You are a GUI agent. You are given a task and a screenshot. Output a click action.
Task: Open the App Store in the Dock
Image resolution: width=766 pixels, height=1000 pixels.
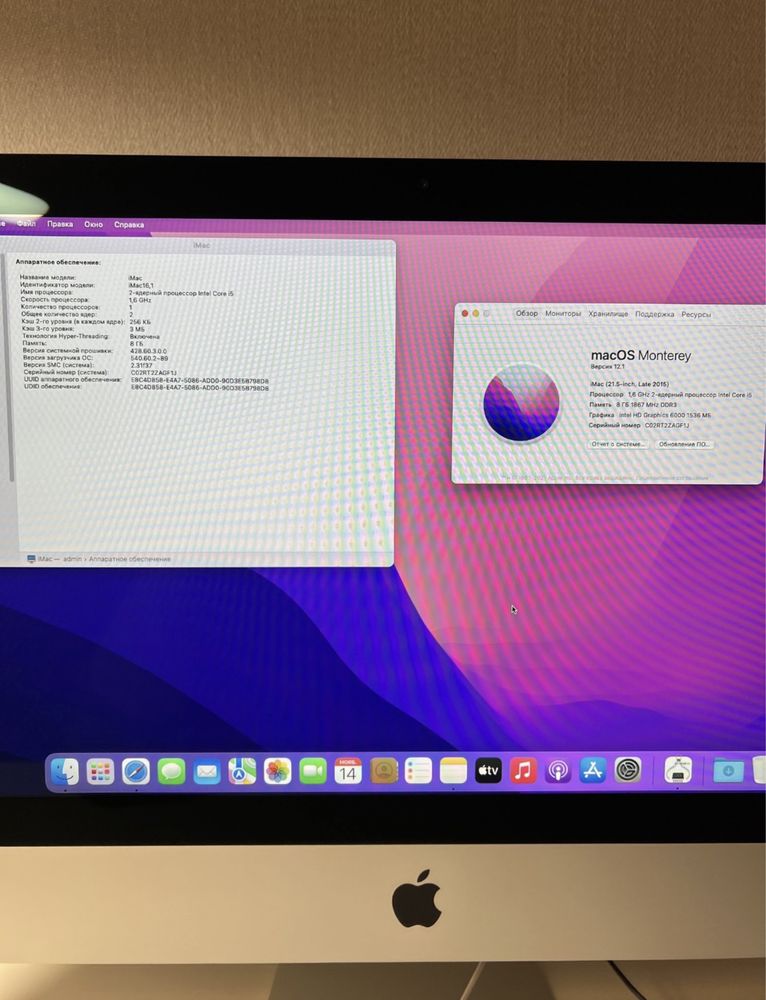[593, 770]
